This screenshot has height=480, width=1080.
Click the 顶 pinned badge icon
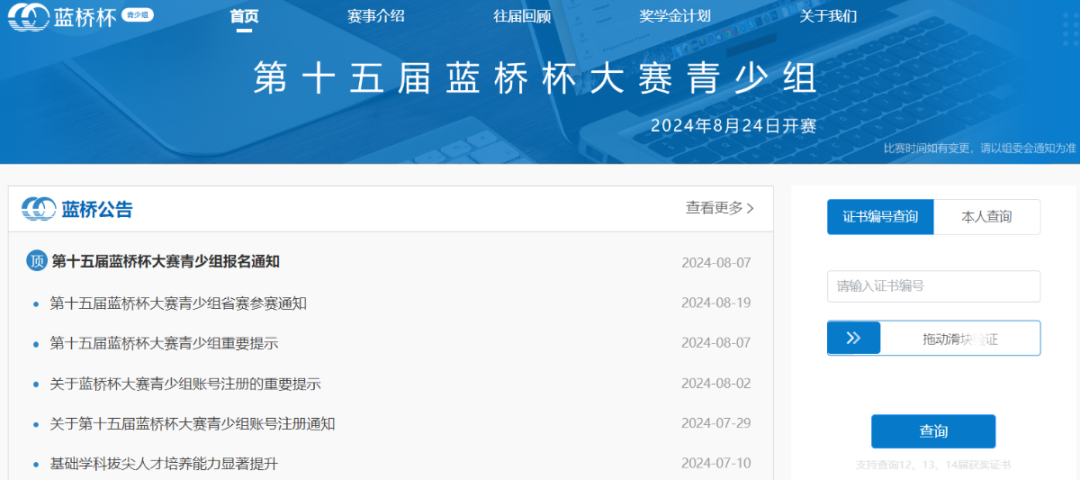37,262
